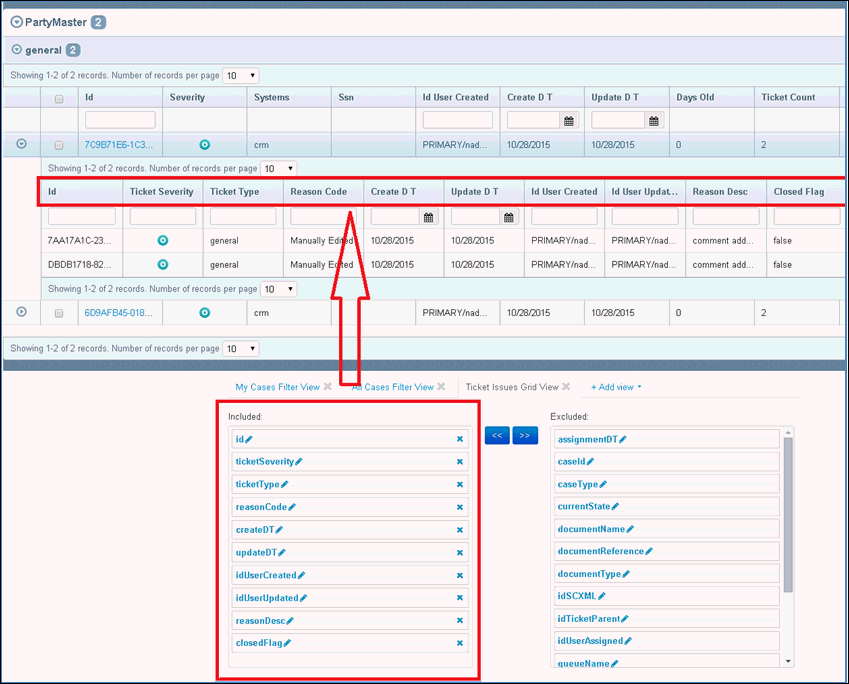Viewport: 849px width, 684px height.
Task: Remove ticketSeverity from the Included list
Action: point(460,462)
